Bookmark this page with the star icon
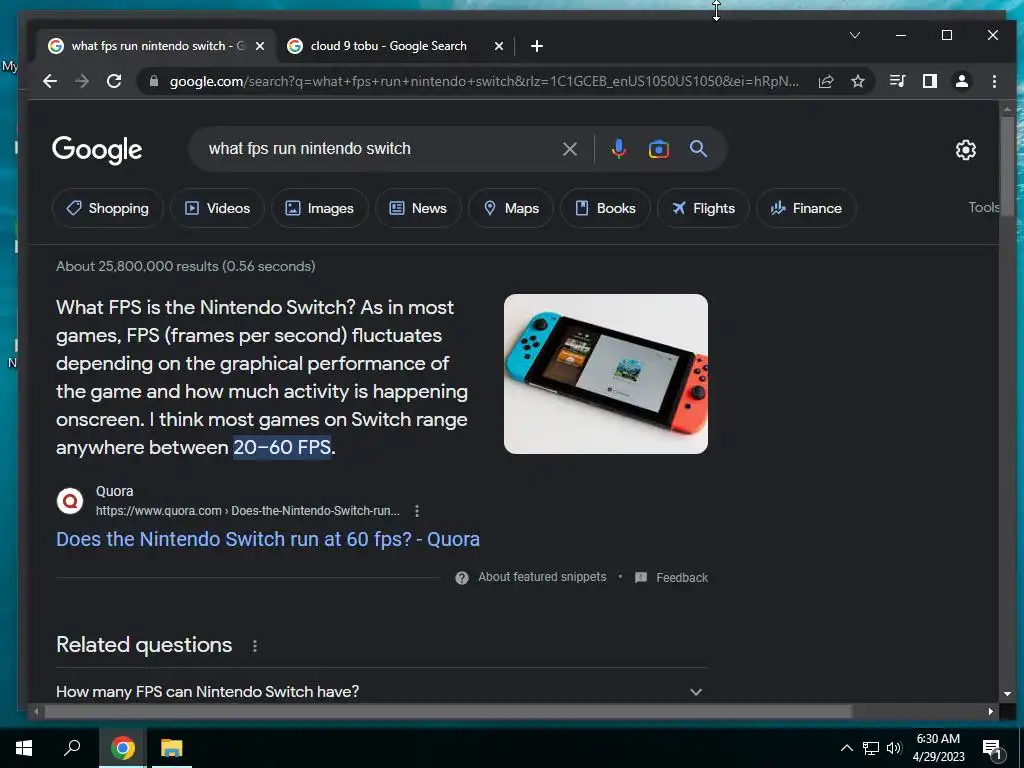This screenshot has height=768, width=1024. point(858,81)
